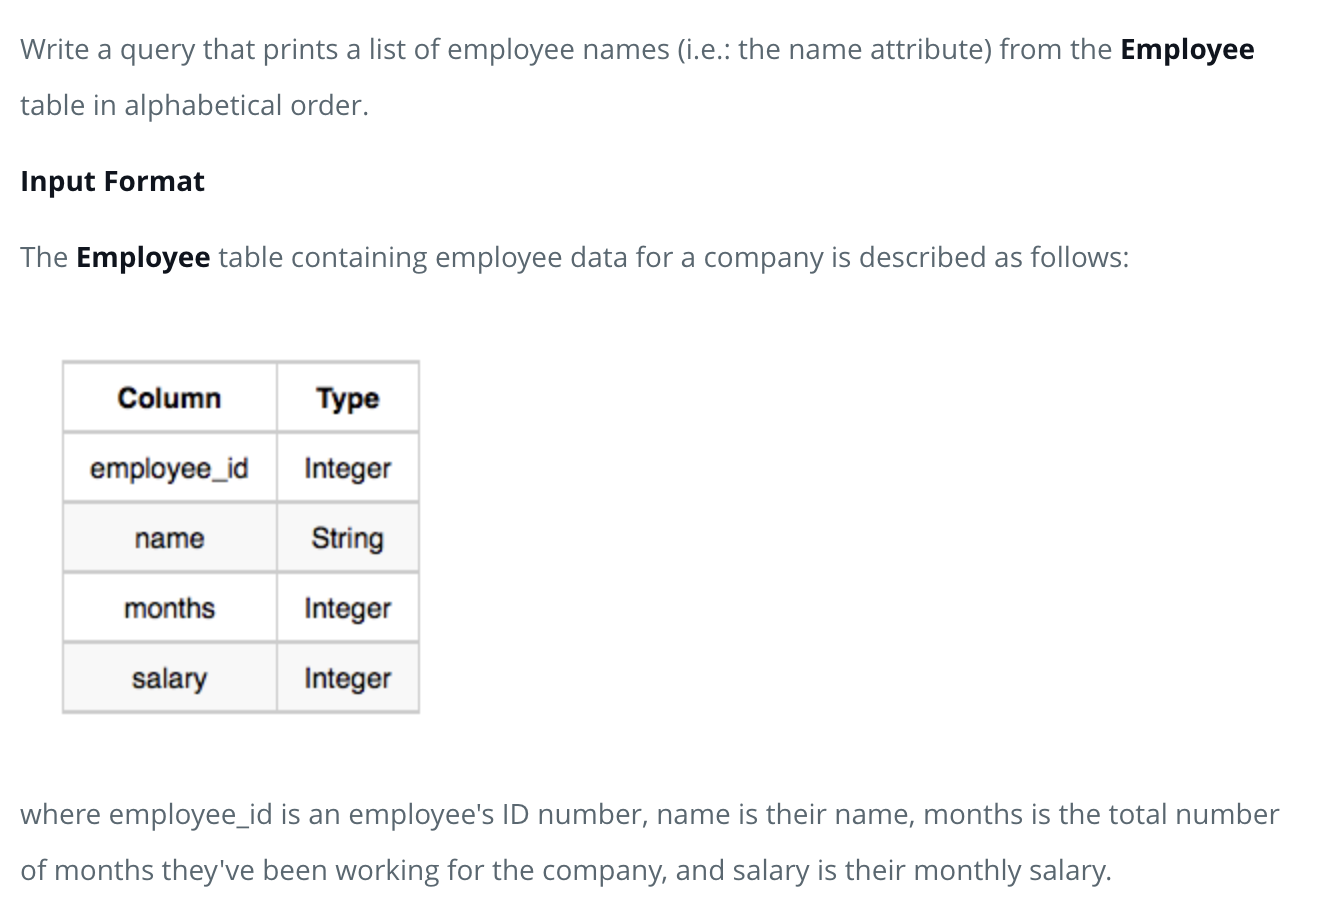
Task: Select the salary table cell
Action: pos(169,678)
